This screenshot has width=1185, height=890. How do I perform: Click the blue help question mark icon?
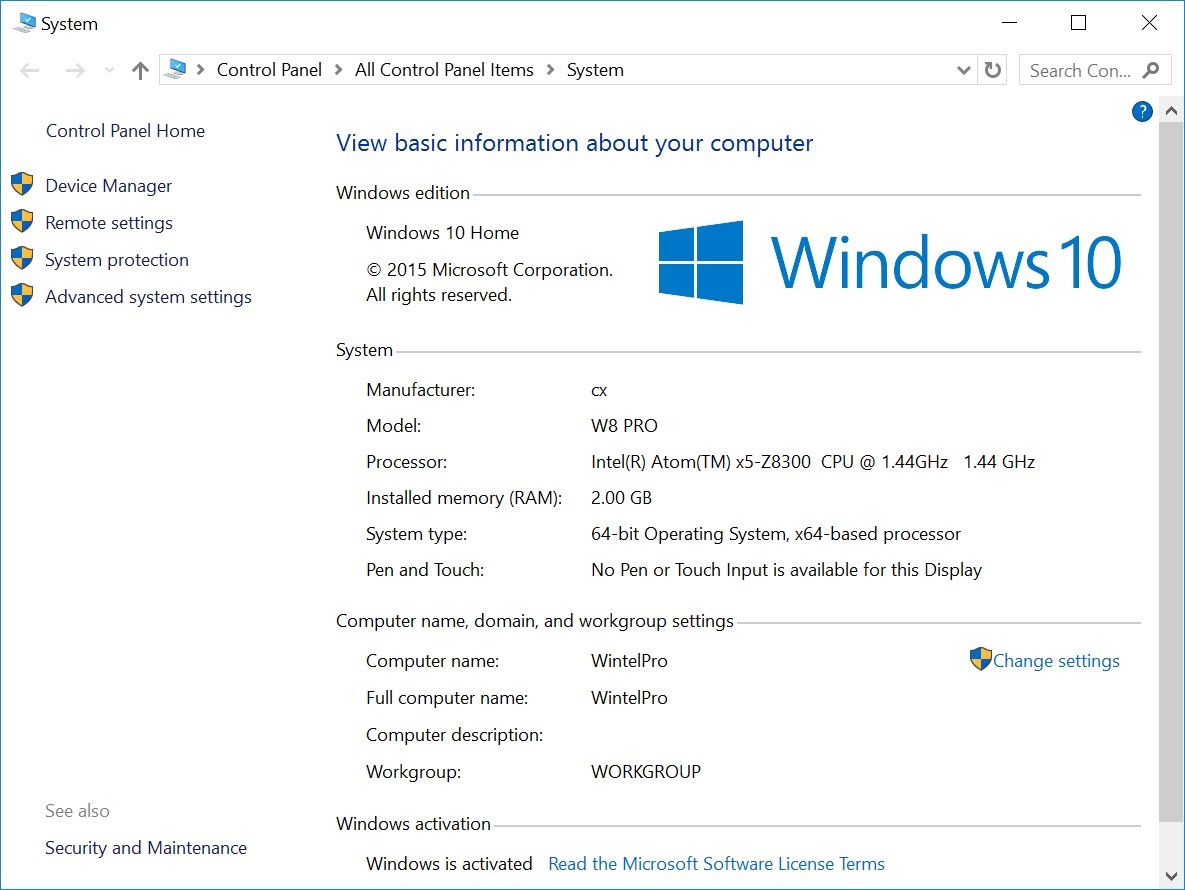[x=1141, y=111]
